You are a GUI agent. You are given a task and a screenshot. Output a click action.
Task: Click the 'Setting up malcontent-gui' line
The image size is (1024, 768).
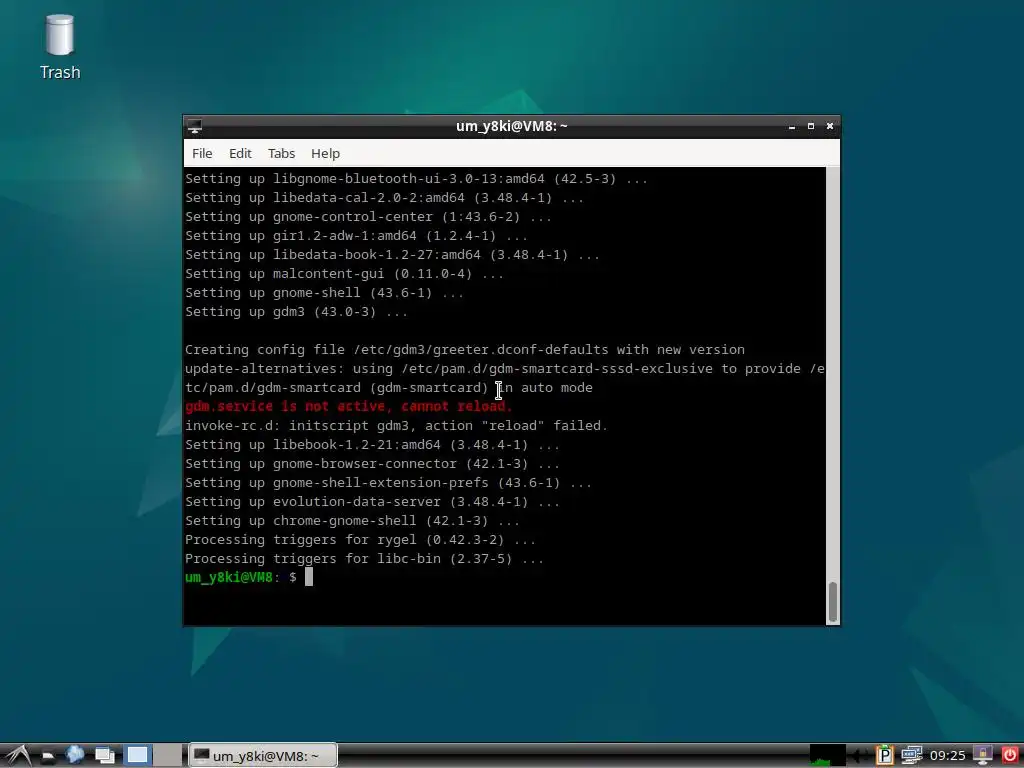coord(344,274)
